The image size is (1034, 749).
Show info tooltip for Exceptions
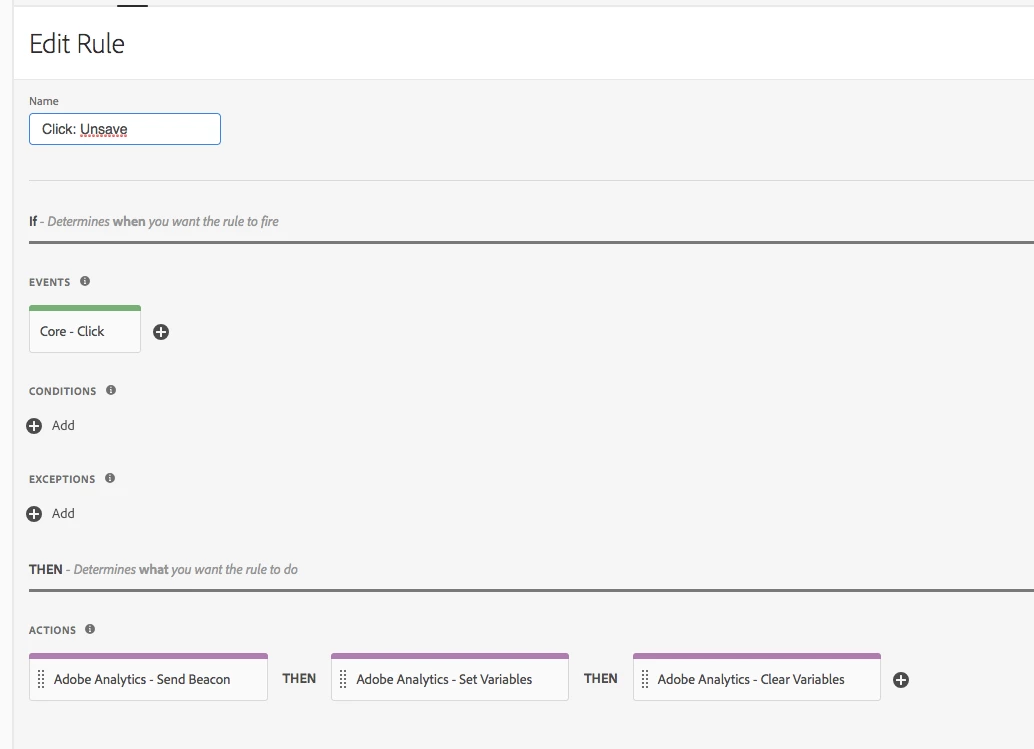click(x=110, y=478)
